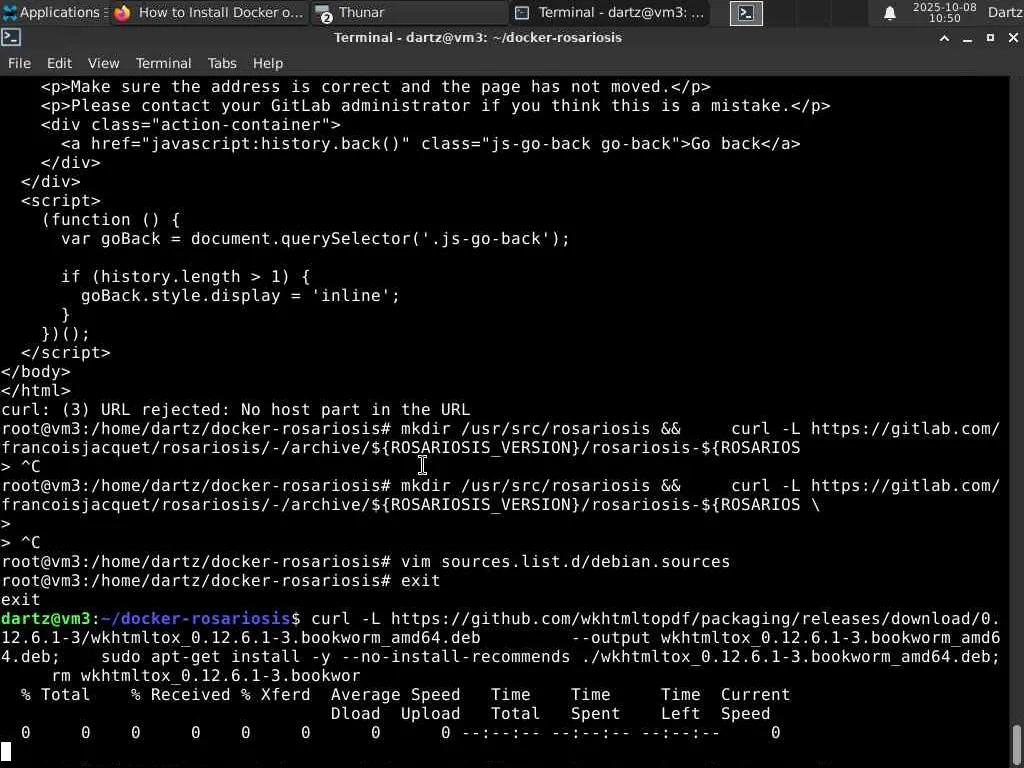The height and width of the screenshot is (768, 1024).
Task: Click the Thunar window icon in the taskbar
Action: (x=322, y=13)
